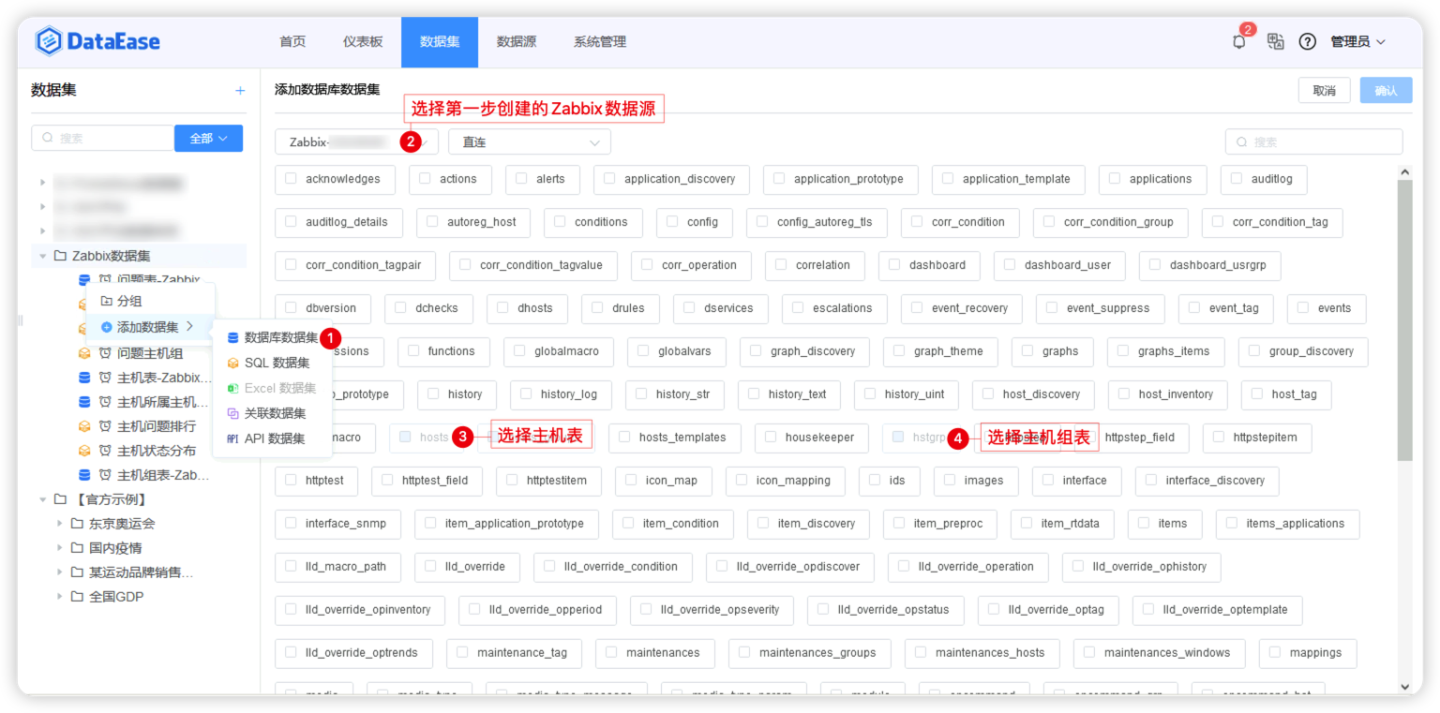
Task: Select the auditlog table checkbox
Action: (x=1237, y=179)
